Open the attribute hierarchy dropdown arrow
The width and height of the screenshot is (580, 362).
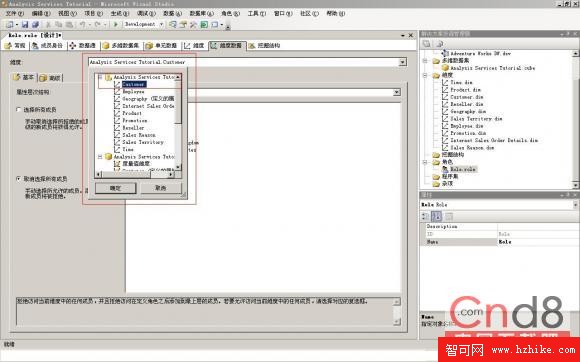(x=397, y=92)
